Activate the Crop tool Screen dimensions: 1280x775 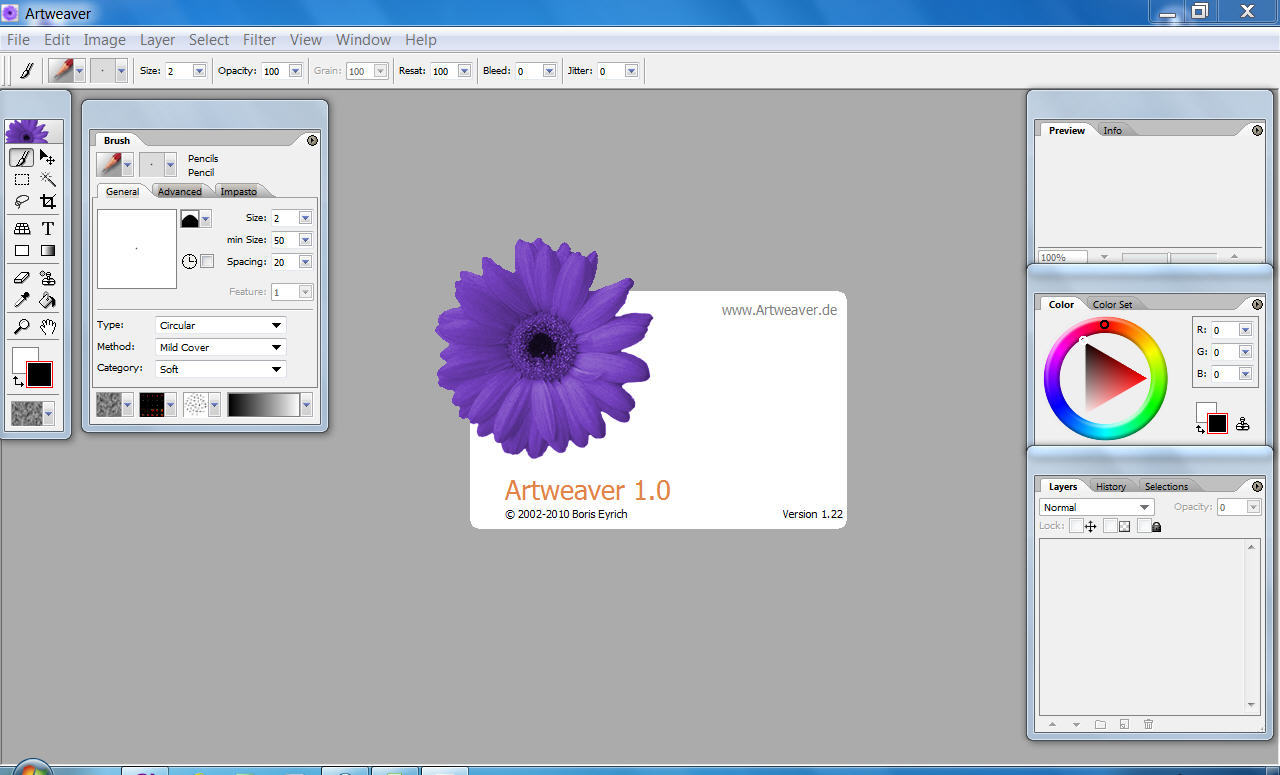click(48, 201)
